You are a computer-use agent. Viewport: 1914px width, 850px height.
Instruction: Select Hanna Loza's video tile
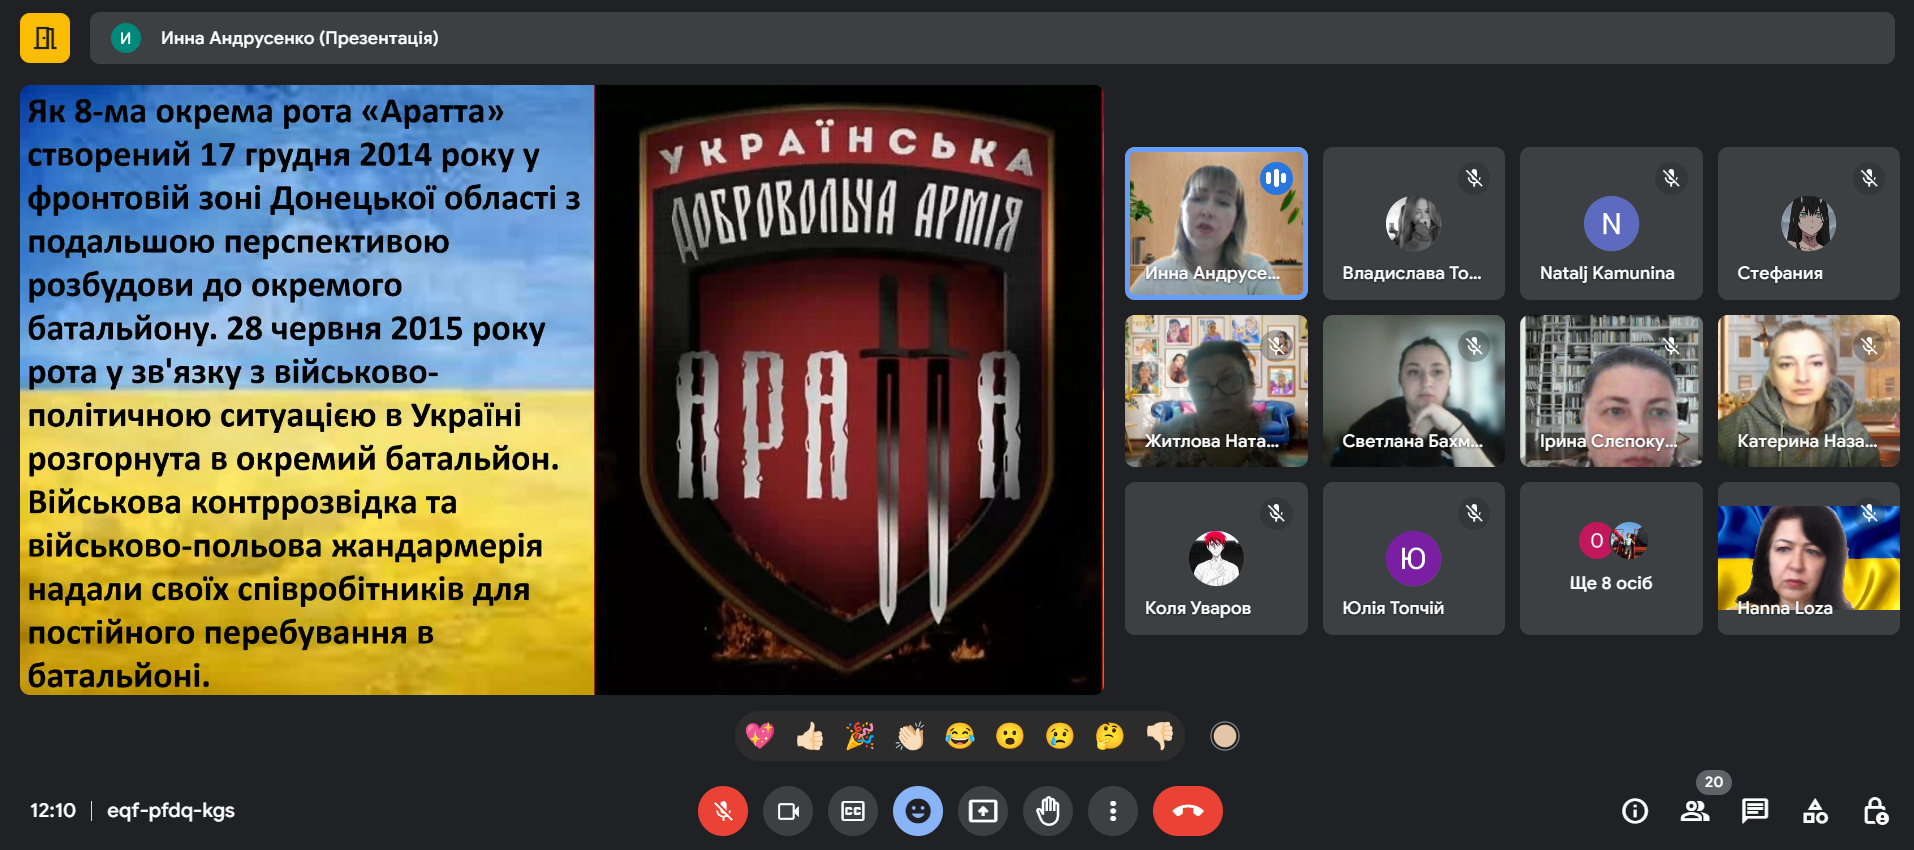tap(1808, 558)
